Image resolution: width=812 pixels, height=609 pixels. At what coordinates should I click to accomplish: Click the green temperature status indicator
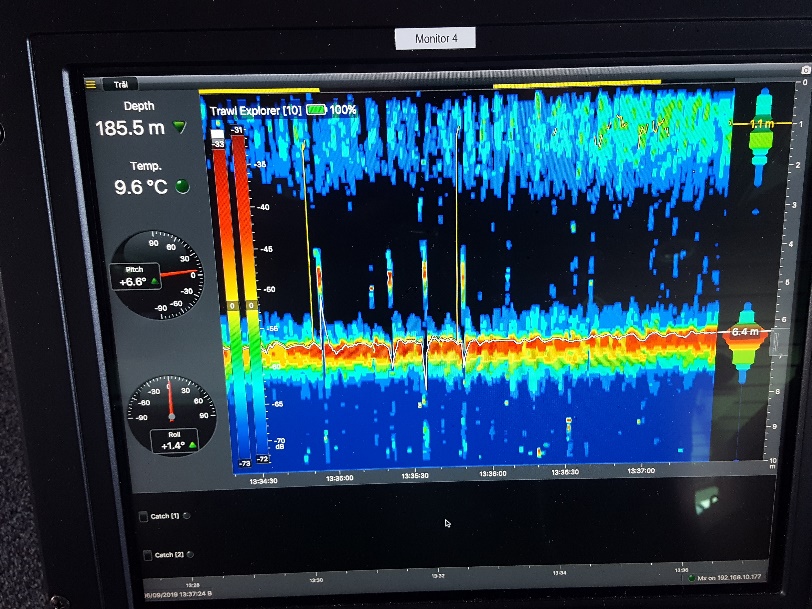click(182, 185)
